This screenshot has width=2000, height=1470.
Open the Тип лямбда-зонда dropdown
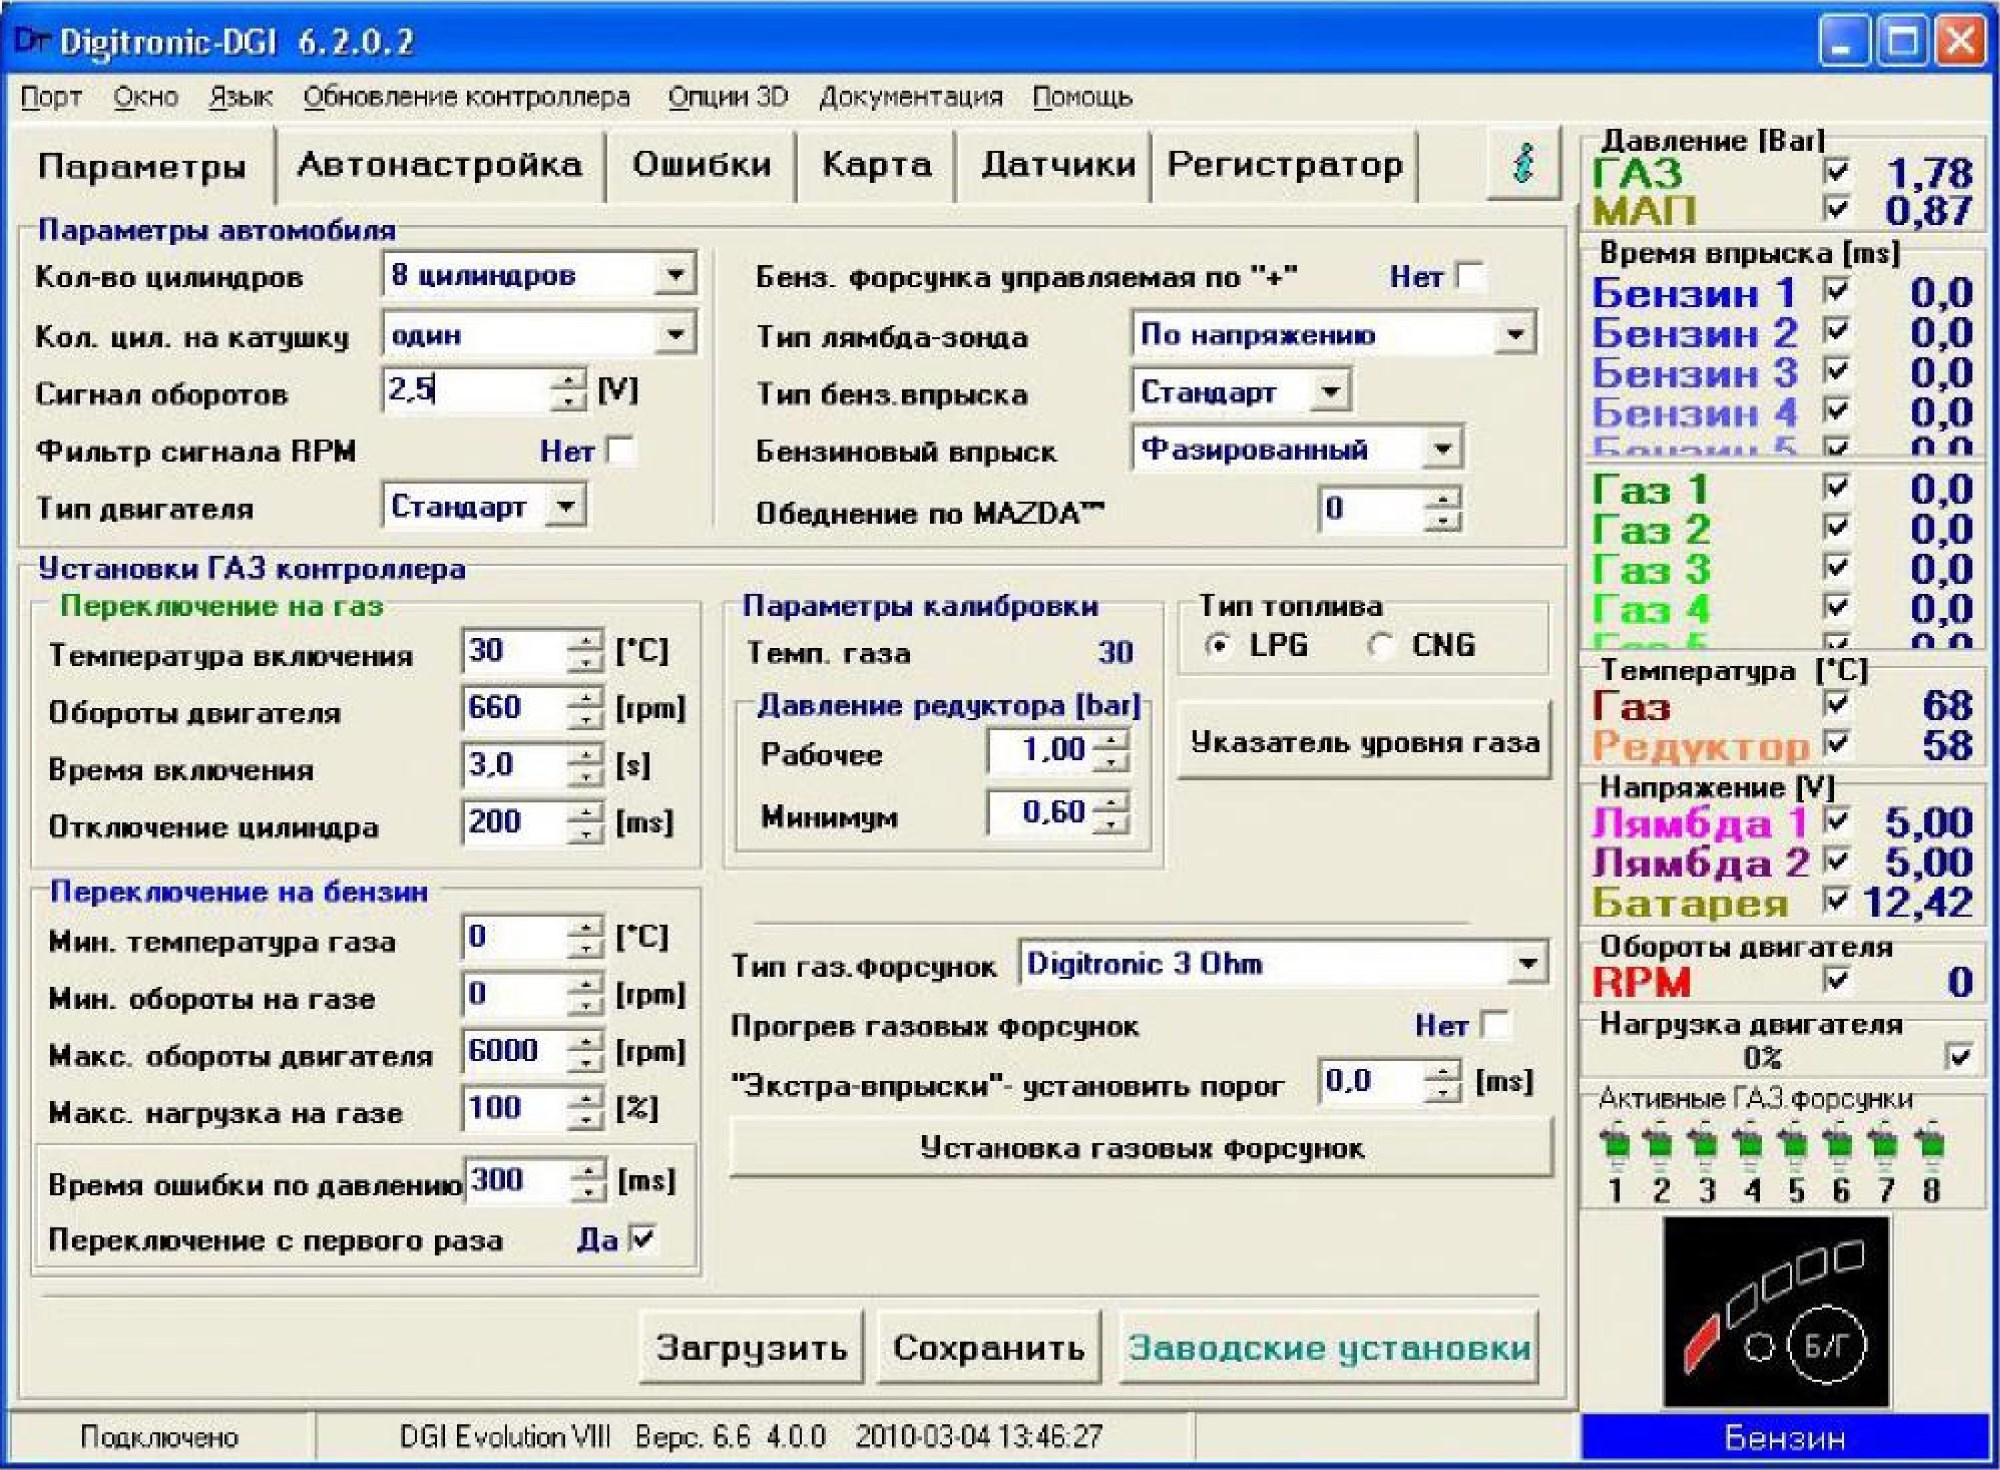coord(1515,333)
